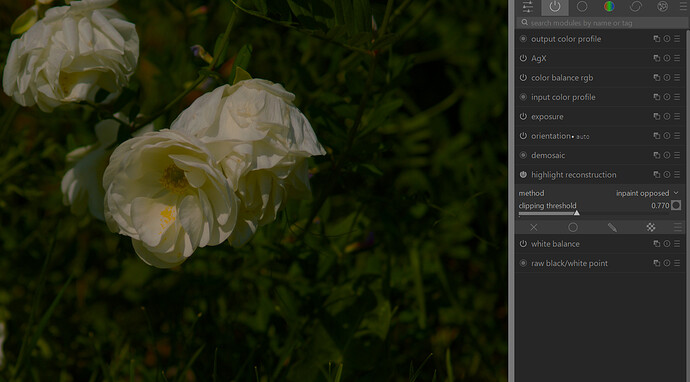
Task: Set mask blending to off
Action: (534, 227)
